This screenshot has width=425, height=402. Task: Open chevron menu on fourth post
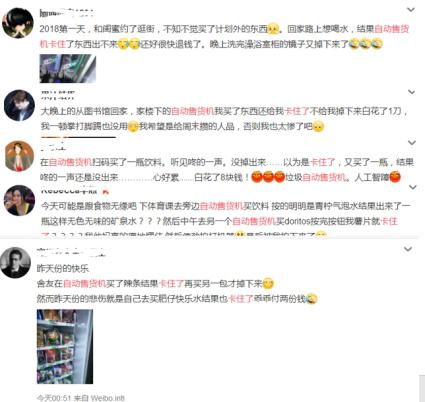pyautogui.click(x=413, y=187)
